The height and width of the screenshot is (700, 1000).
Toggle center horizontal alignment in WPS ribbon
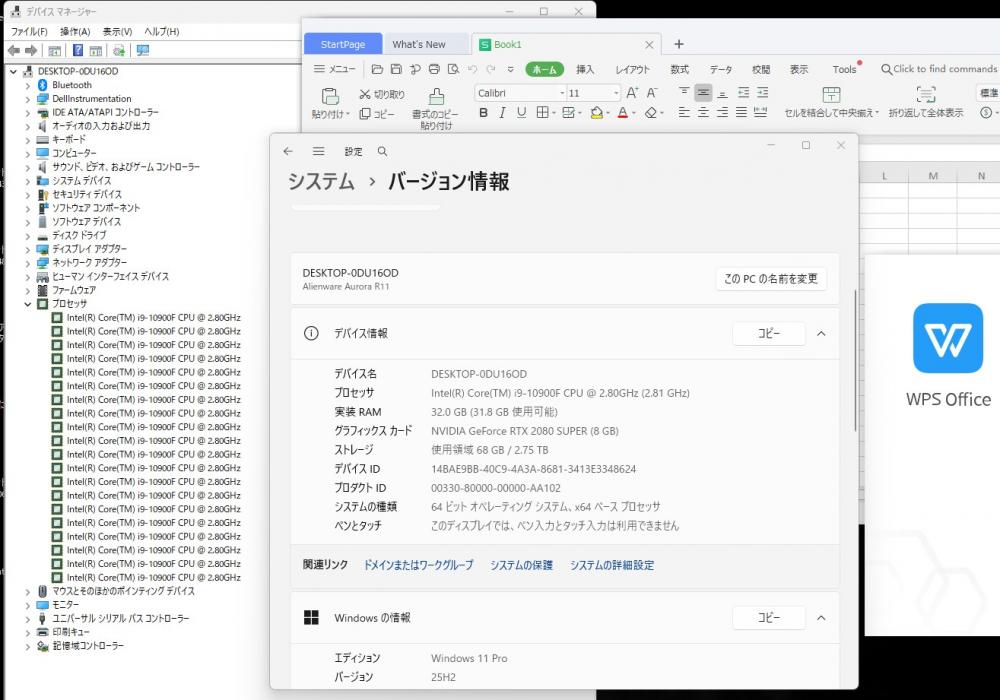click(703, 113)
